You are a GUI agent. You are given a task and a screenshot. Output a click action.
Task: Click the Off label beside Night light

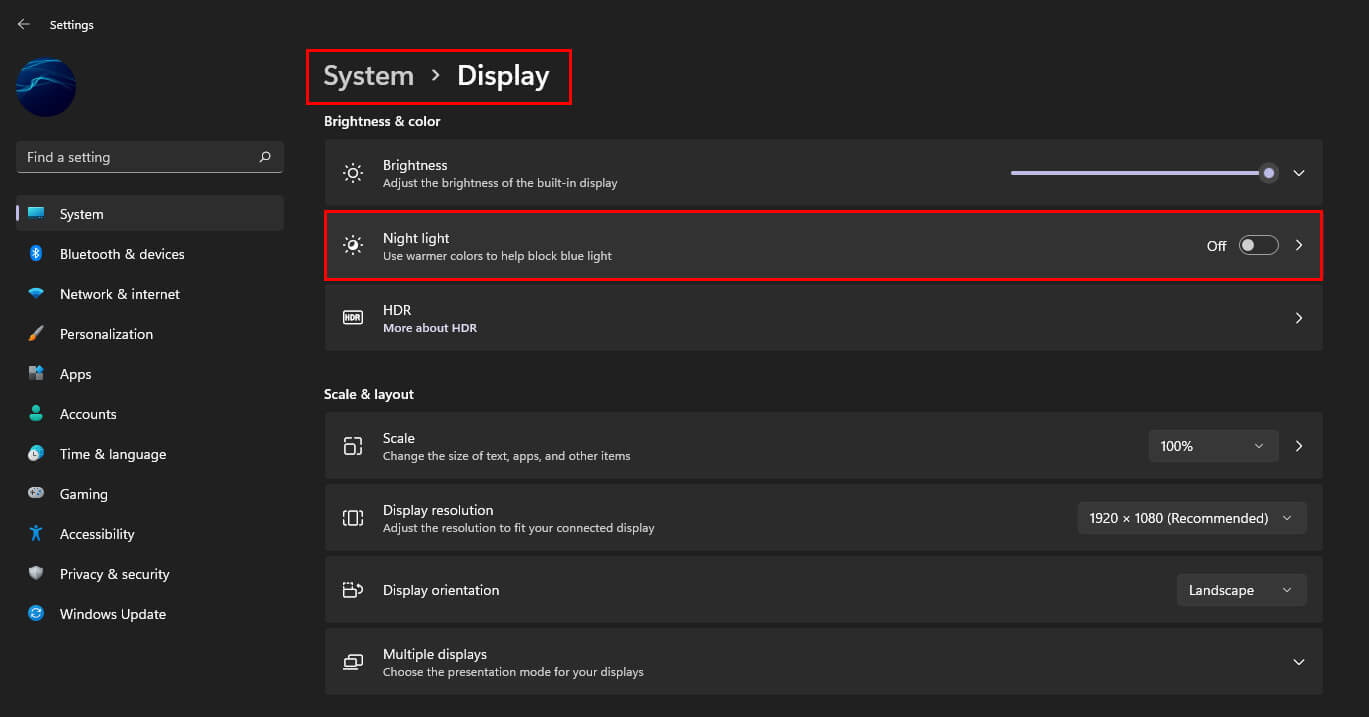pos(1216,246)
